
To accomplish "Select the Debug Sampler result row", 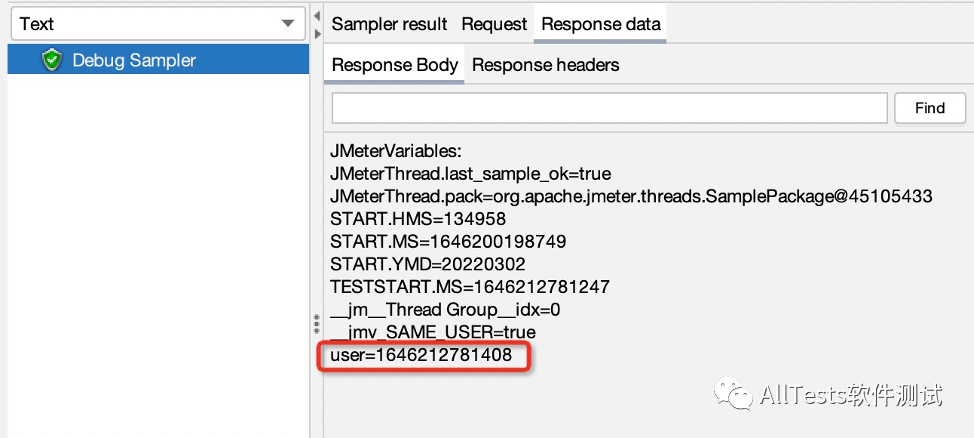I will tap(158, 60).
